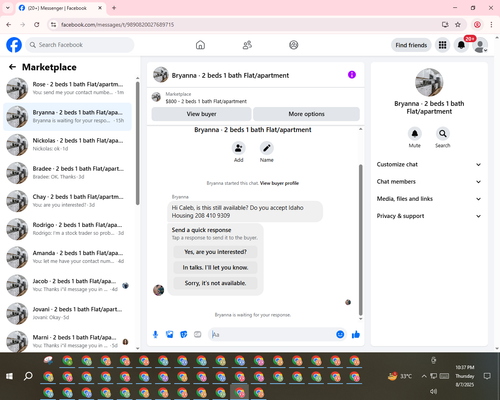Open the tab search dropdown arrow
Image resolution: width=500 pixels, height=400 pixels.
[x=8, y=8]
